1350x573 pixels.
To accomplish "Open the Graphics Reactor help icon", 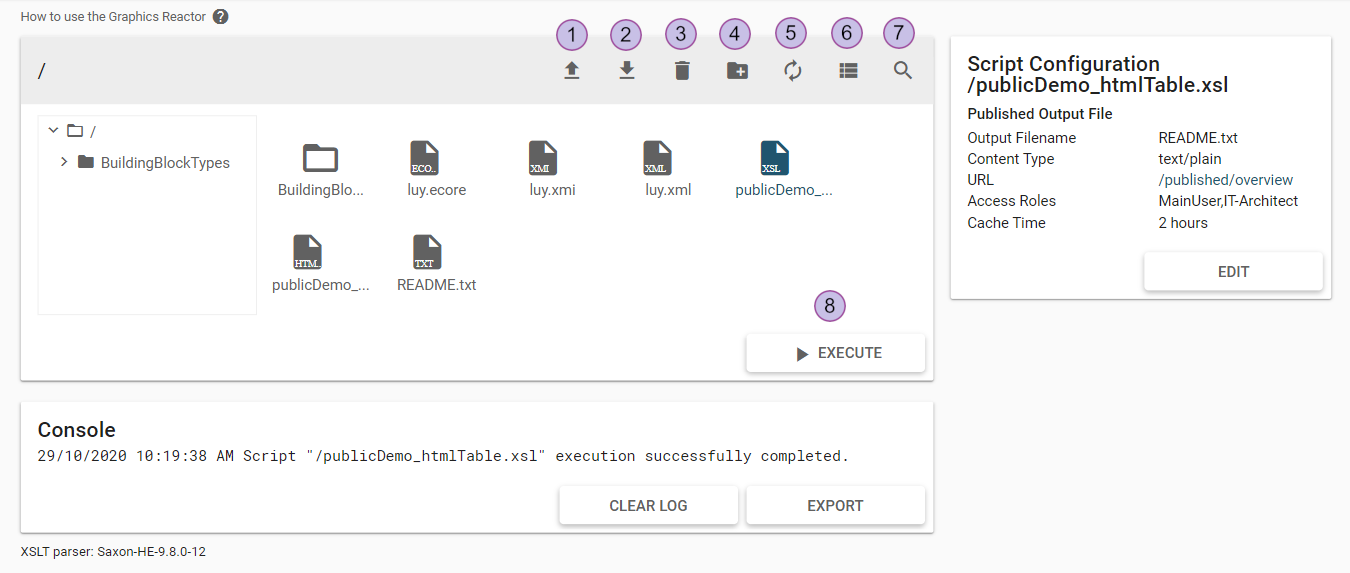I will pos(221,16).
